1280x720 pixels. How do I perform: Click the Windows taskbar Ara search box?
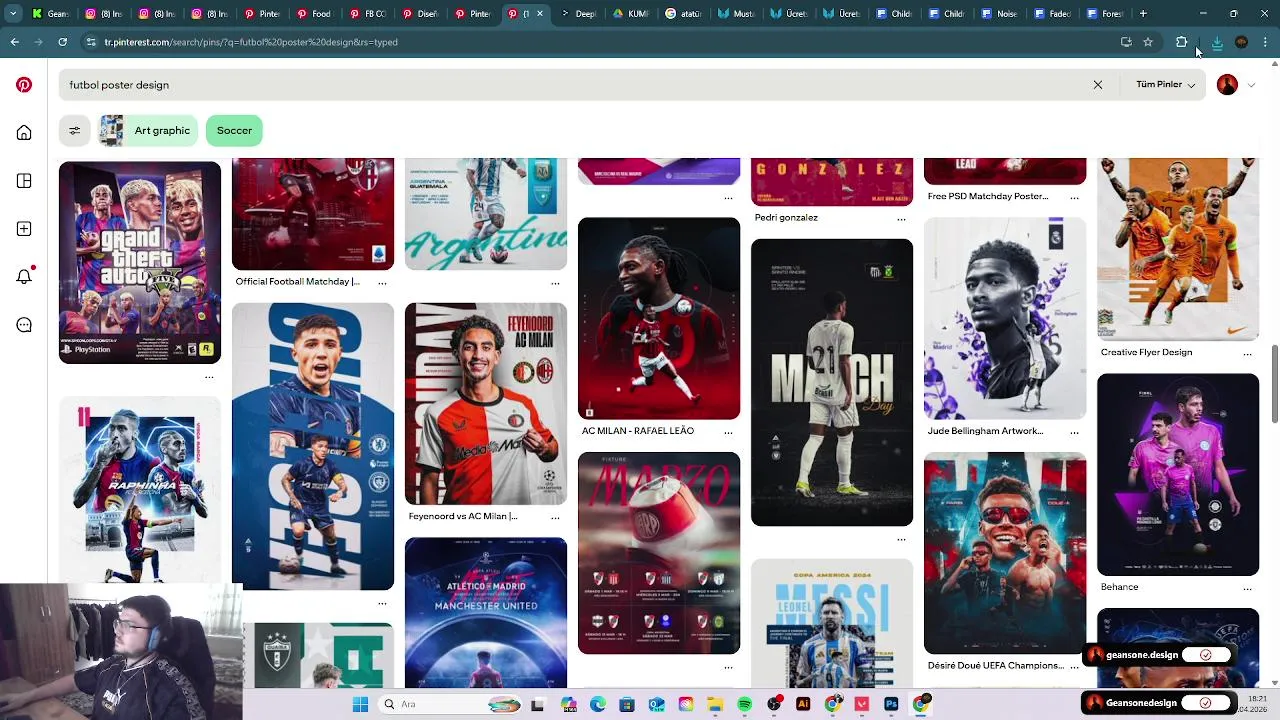coord(450,704)
